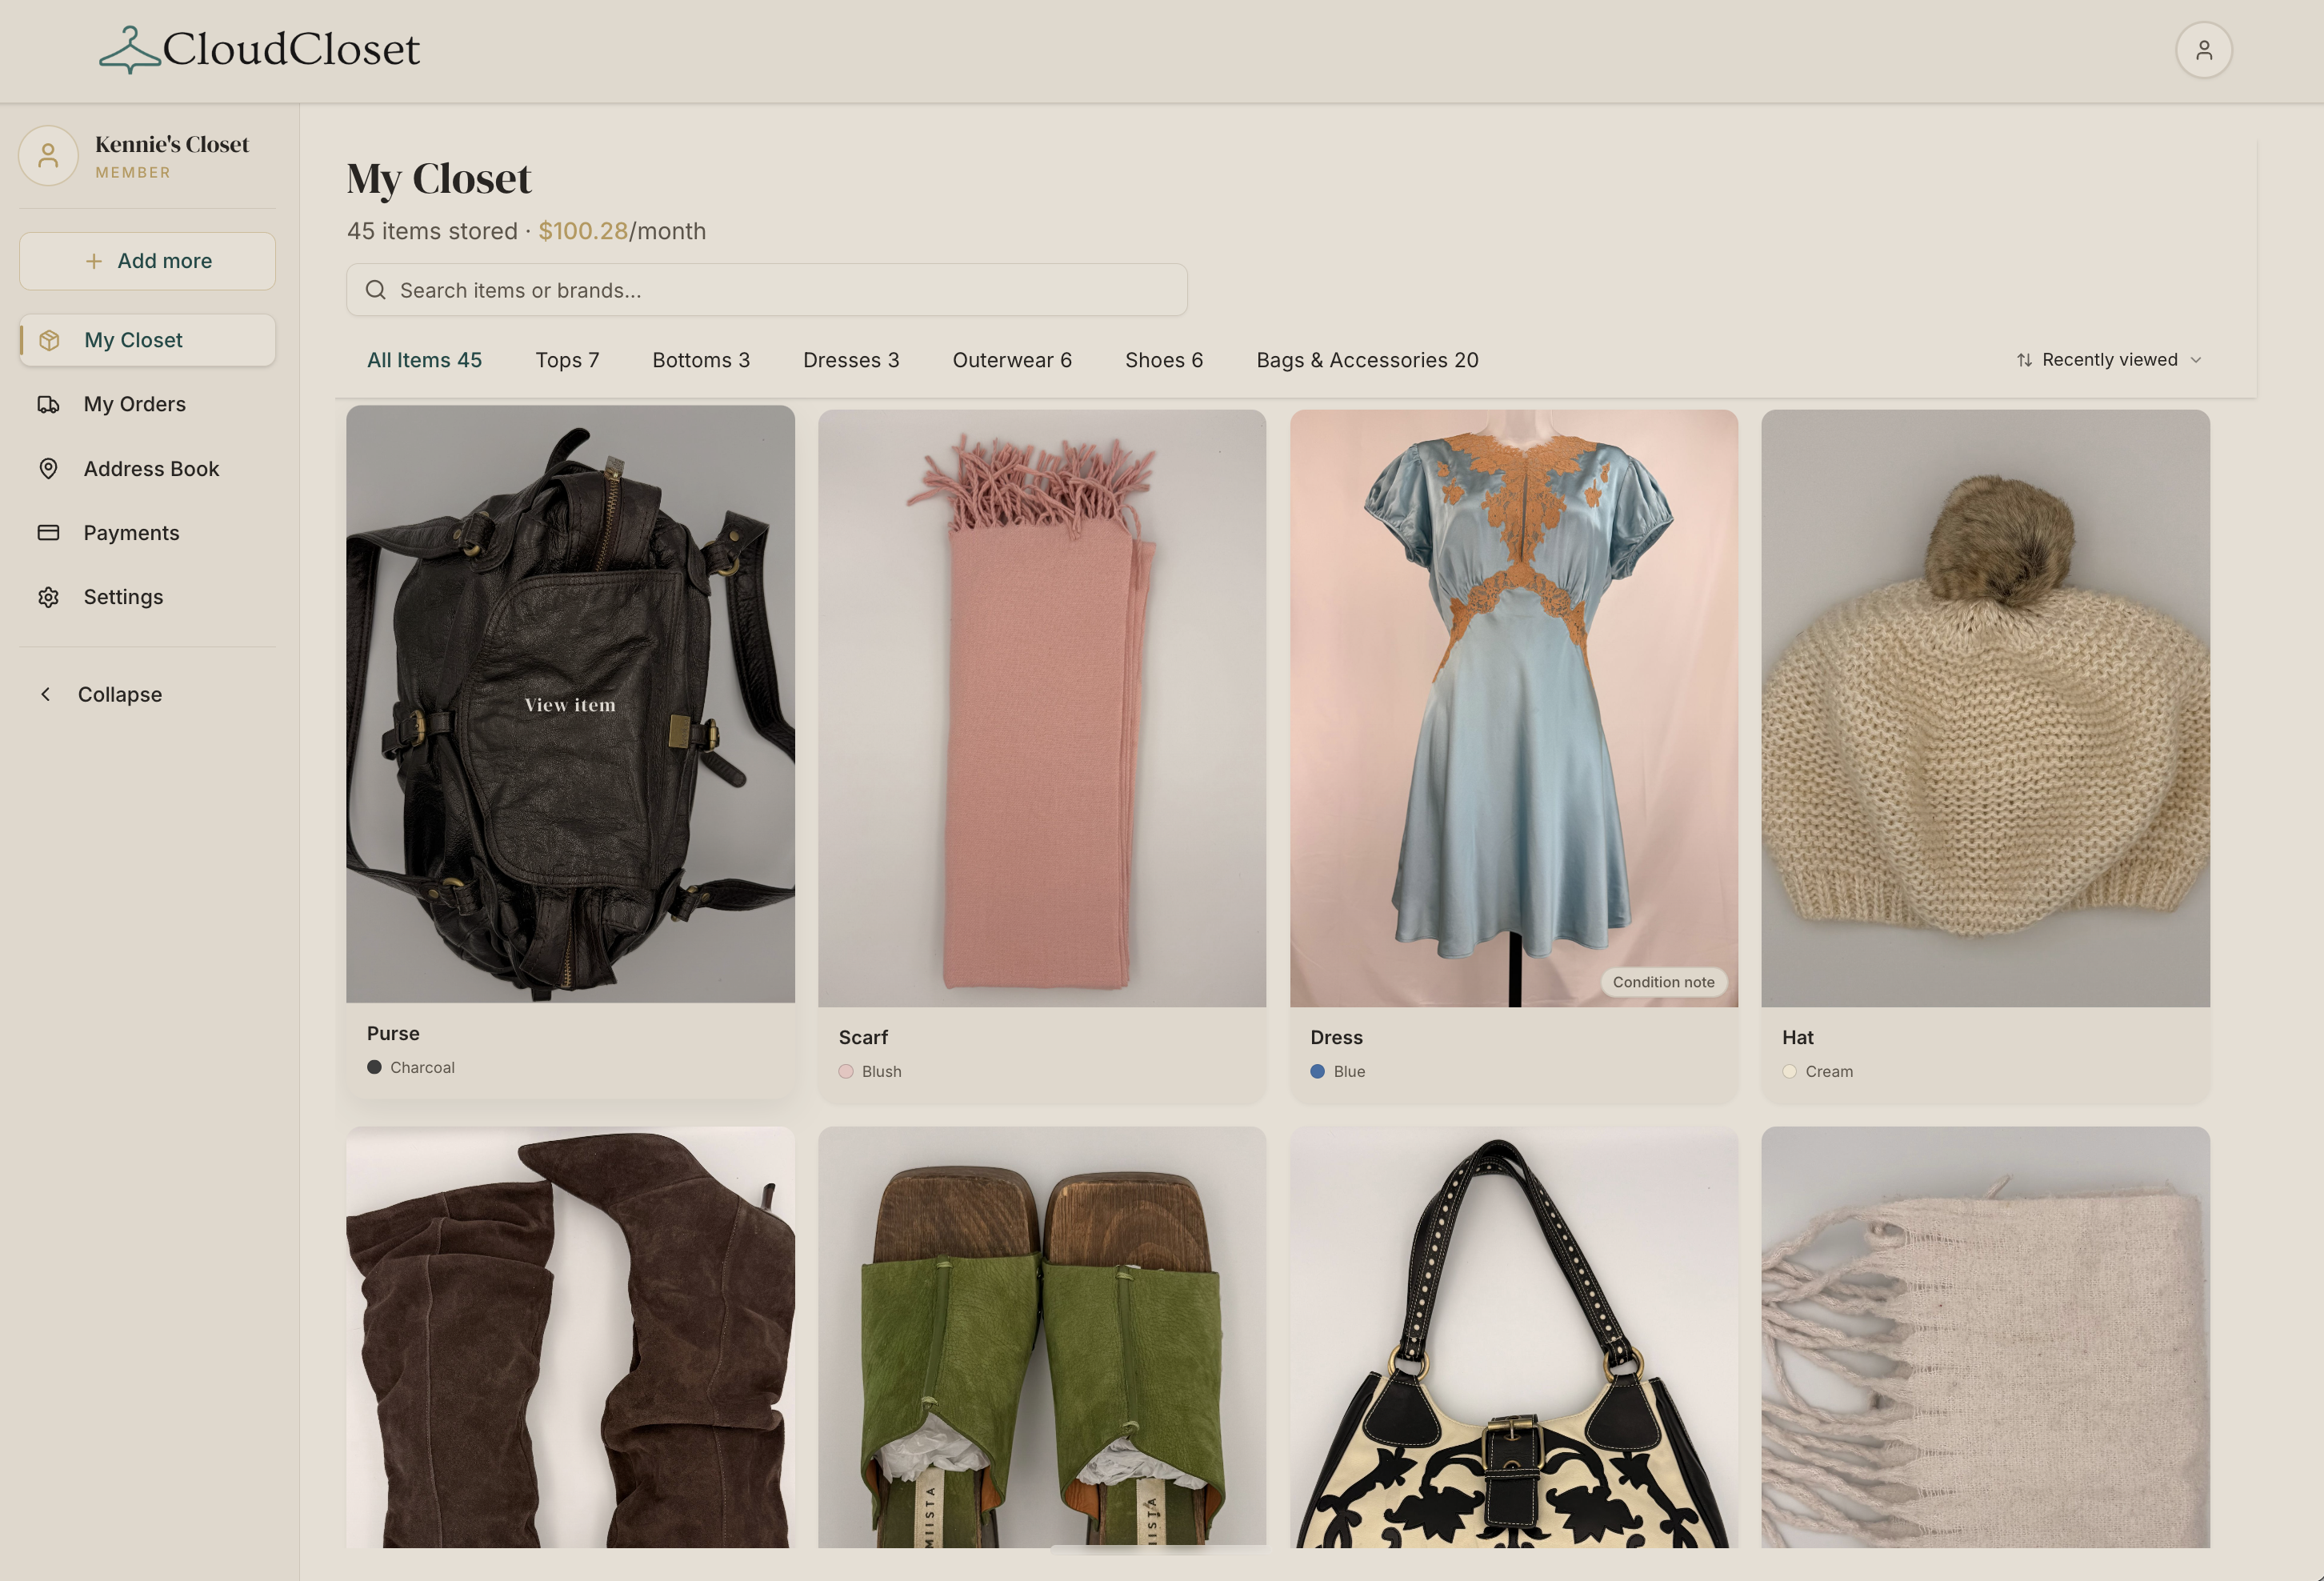Screen dimensions: 2324x1581
Task: Click the Settings gear icon
Action: 48,597
